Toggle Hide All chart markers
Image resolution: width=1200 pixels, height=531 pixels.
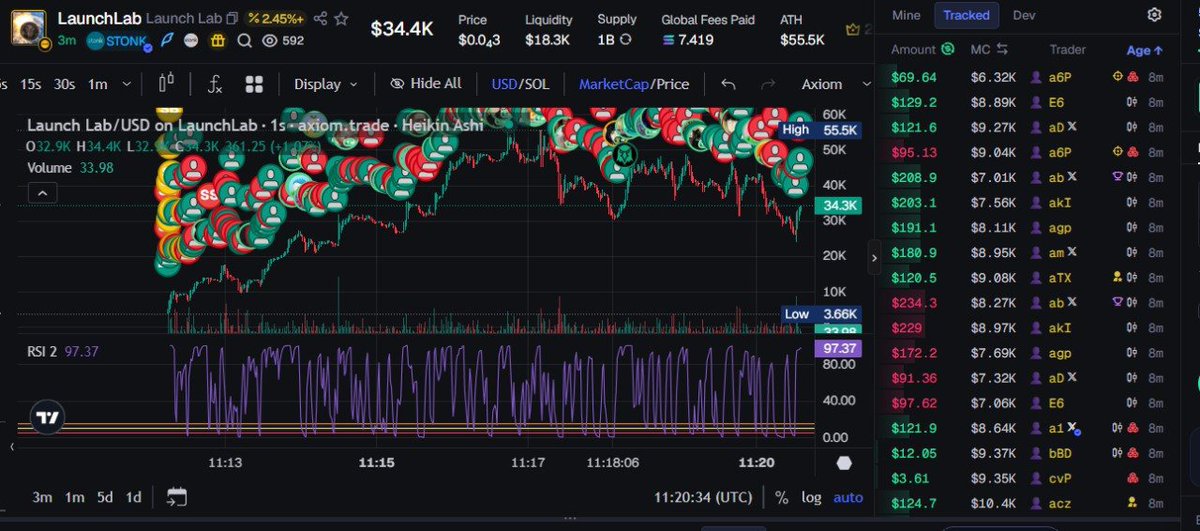(x=426, y=84)
